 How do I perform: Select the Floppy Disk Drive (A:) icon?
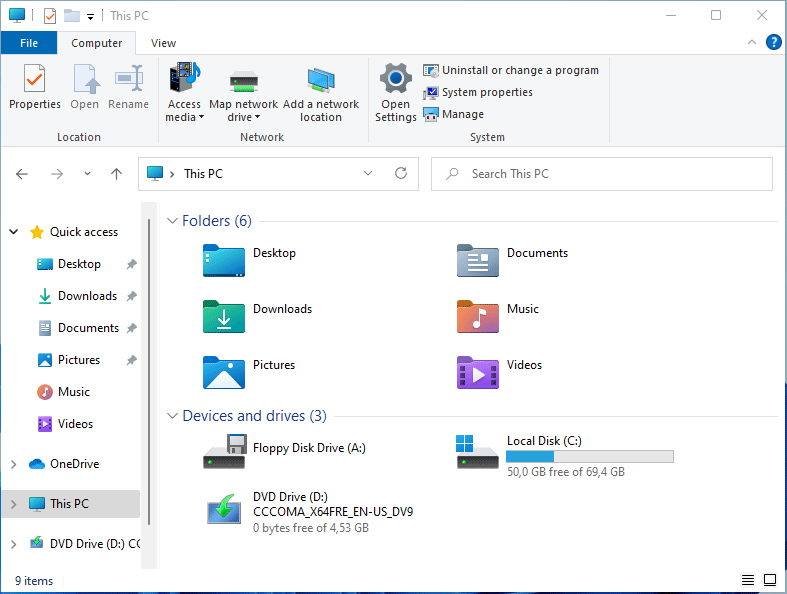224,451
